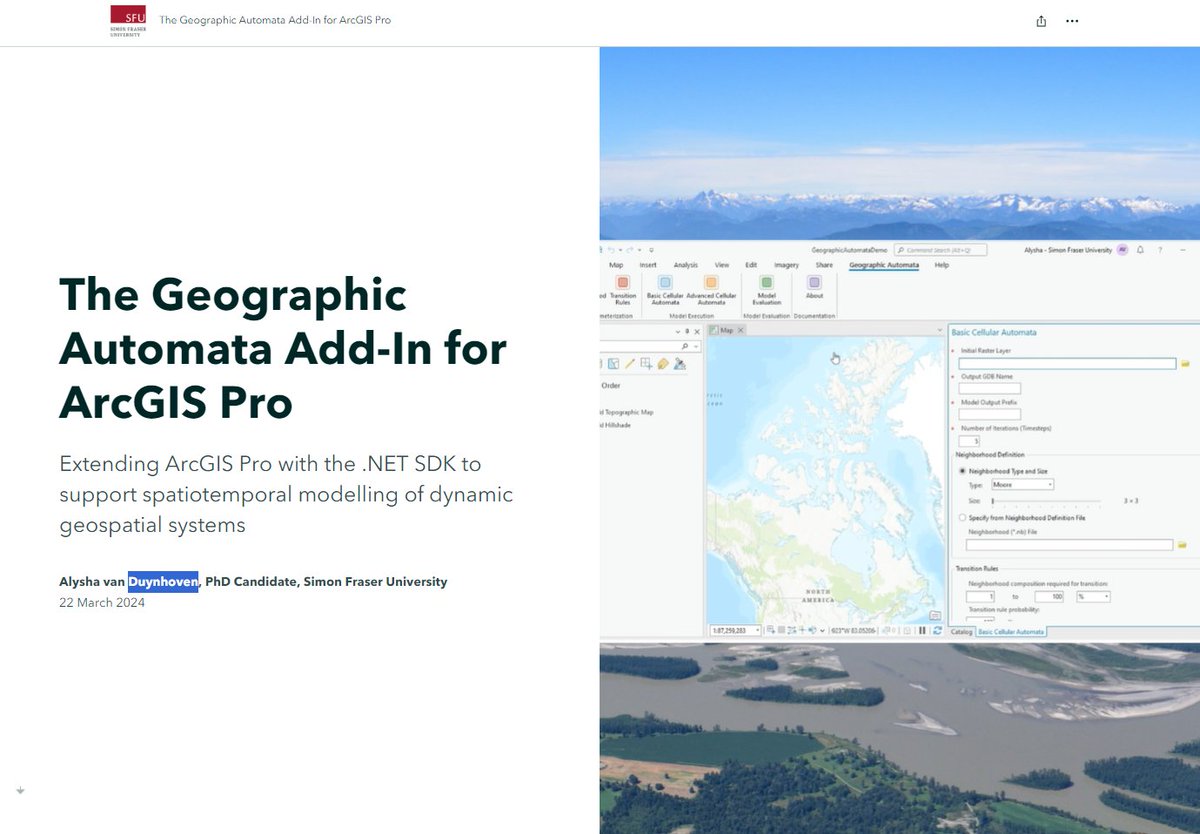Switch to the View ribbon tab
Viewport: 1200px width, 834px height.
722,265
